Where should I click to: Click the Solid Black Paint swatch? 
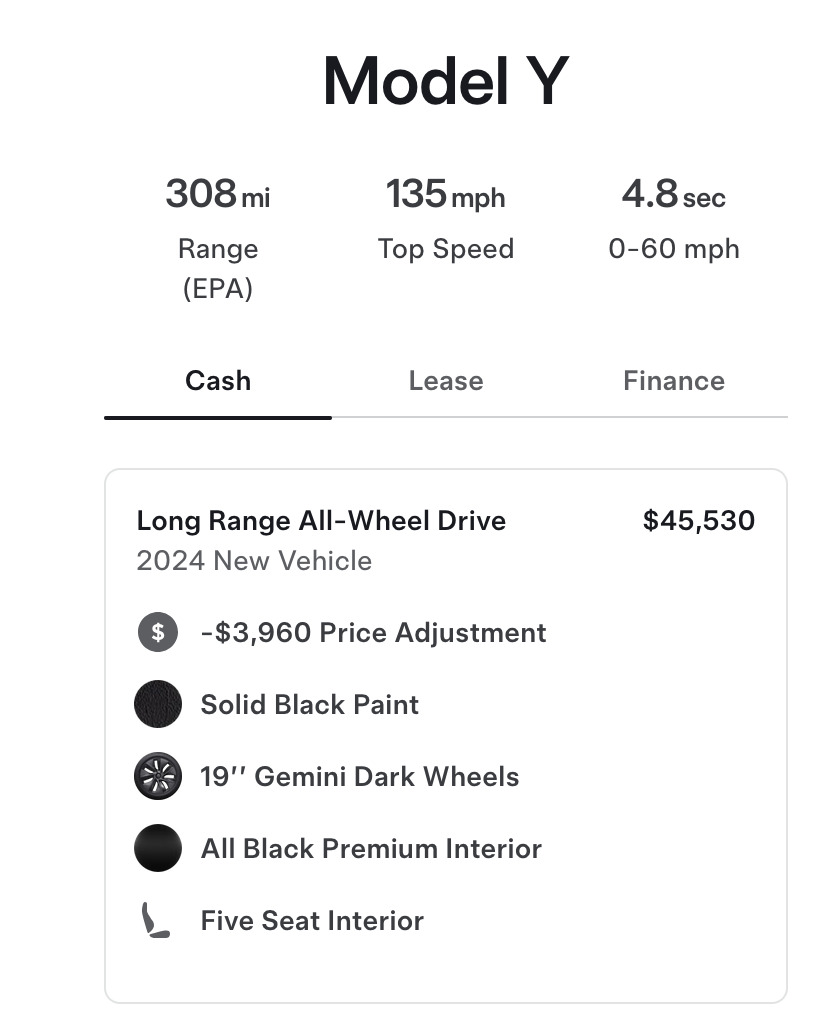point(158,704)
